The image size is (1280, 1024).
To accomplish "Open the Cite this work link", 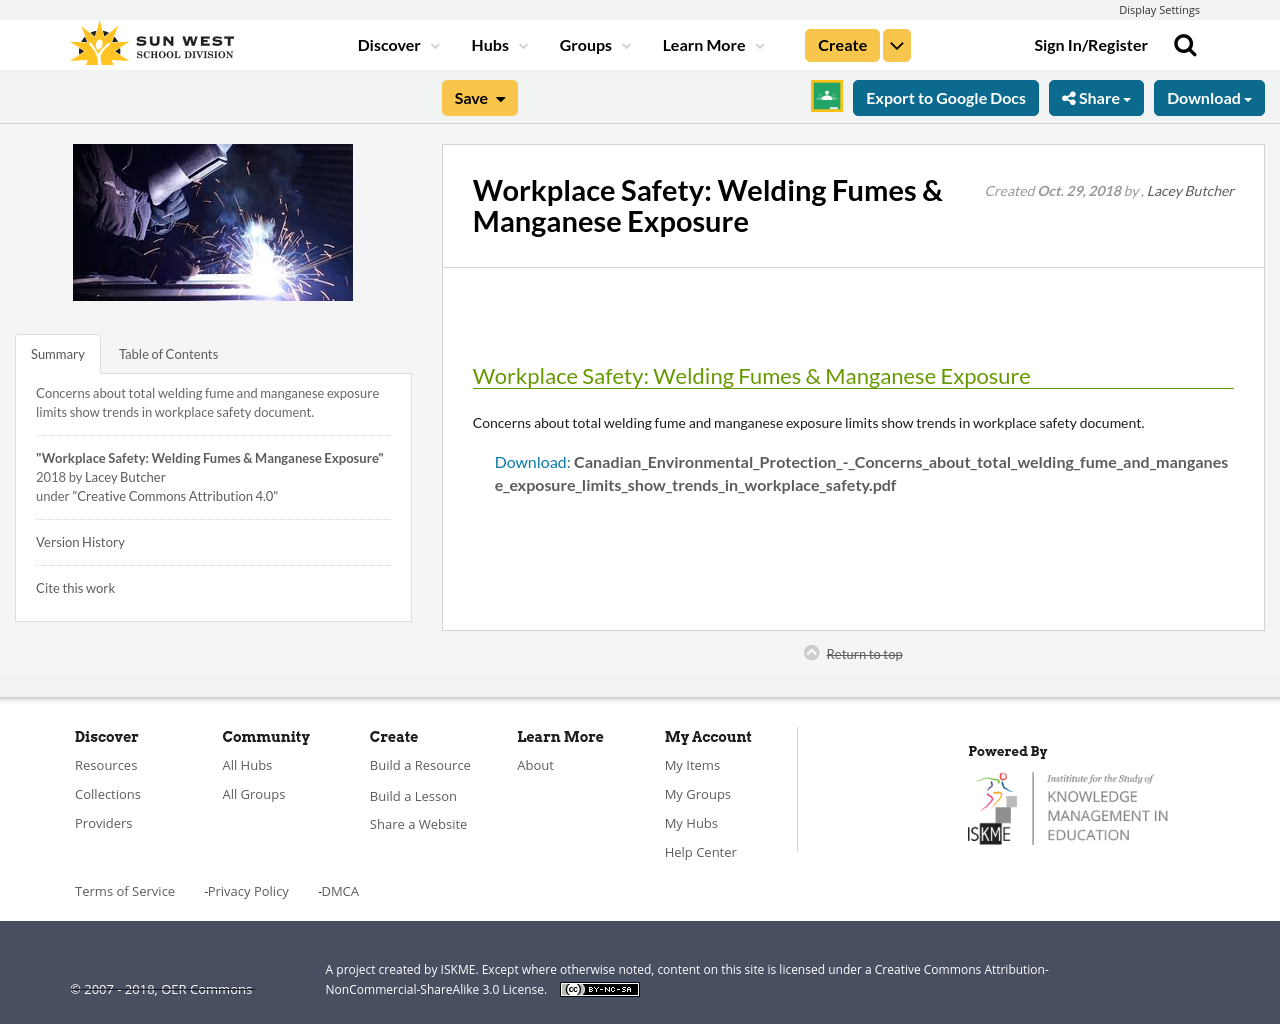I will coord(75,588).
